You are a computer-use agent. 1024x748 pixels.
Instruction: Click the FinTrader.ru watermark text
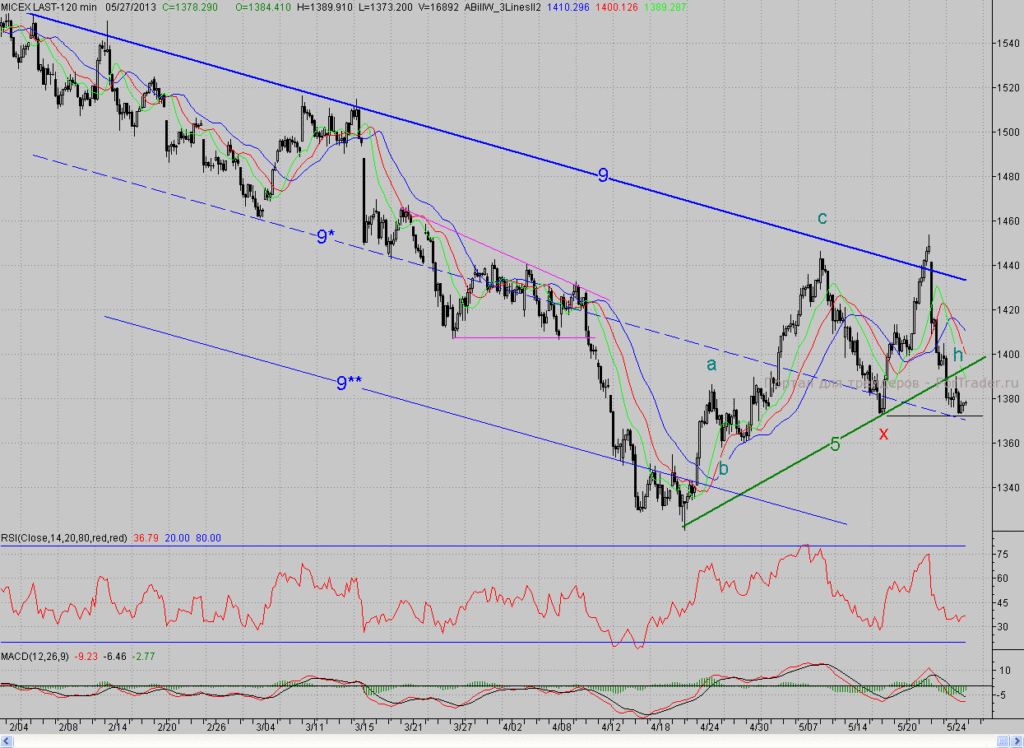point(976,383)
